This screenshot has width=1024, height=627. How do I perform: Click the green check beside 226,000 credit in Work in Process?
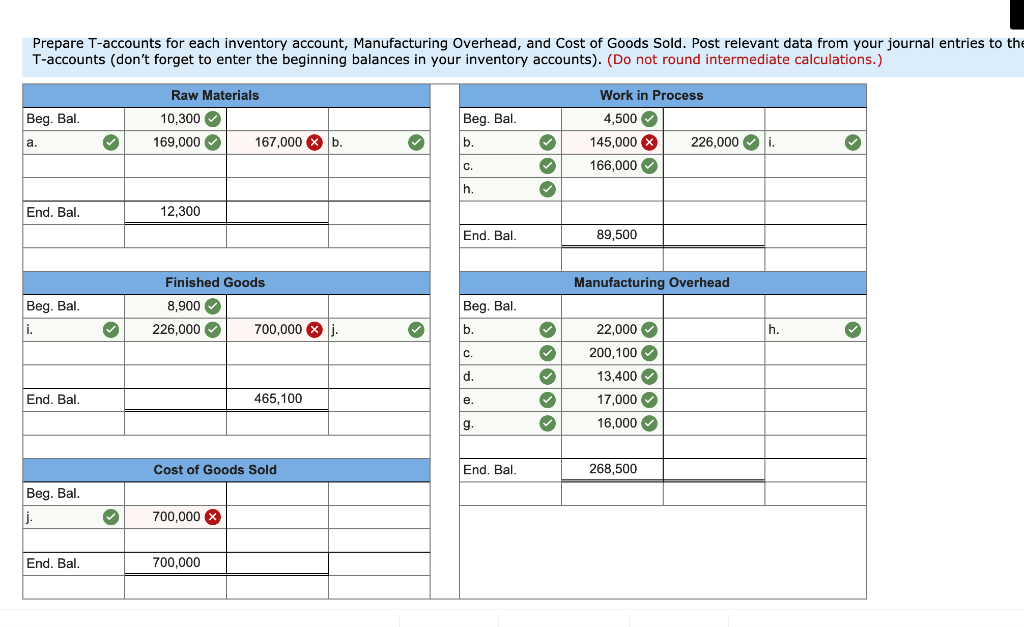pos(751,143)
